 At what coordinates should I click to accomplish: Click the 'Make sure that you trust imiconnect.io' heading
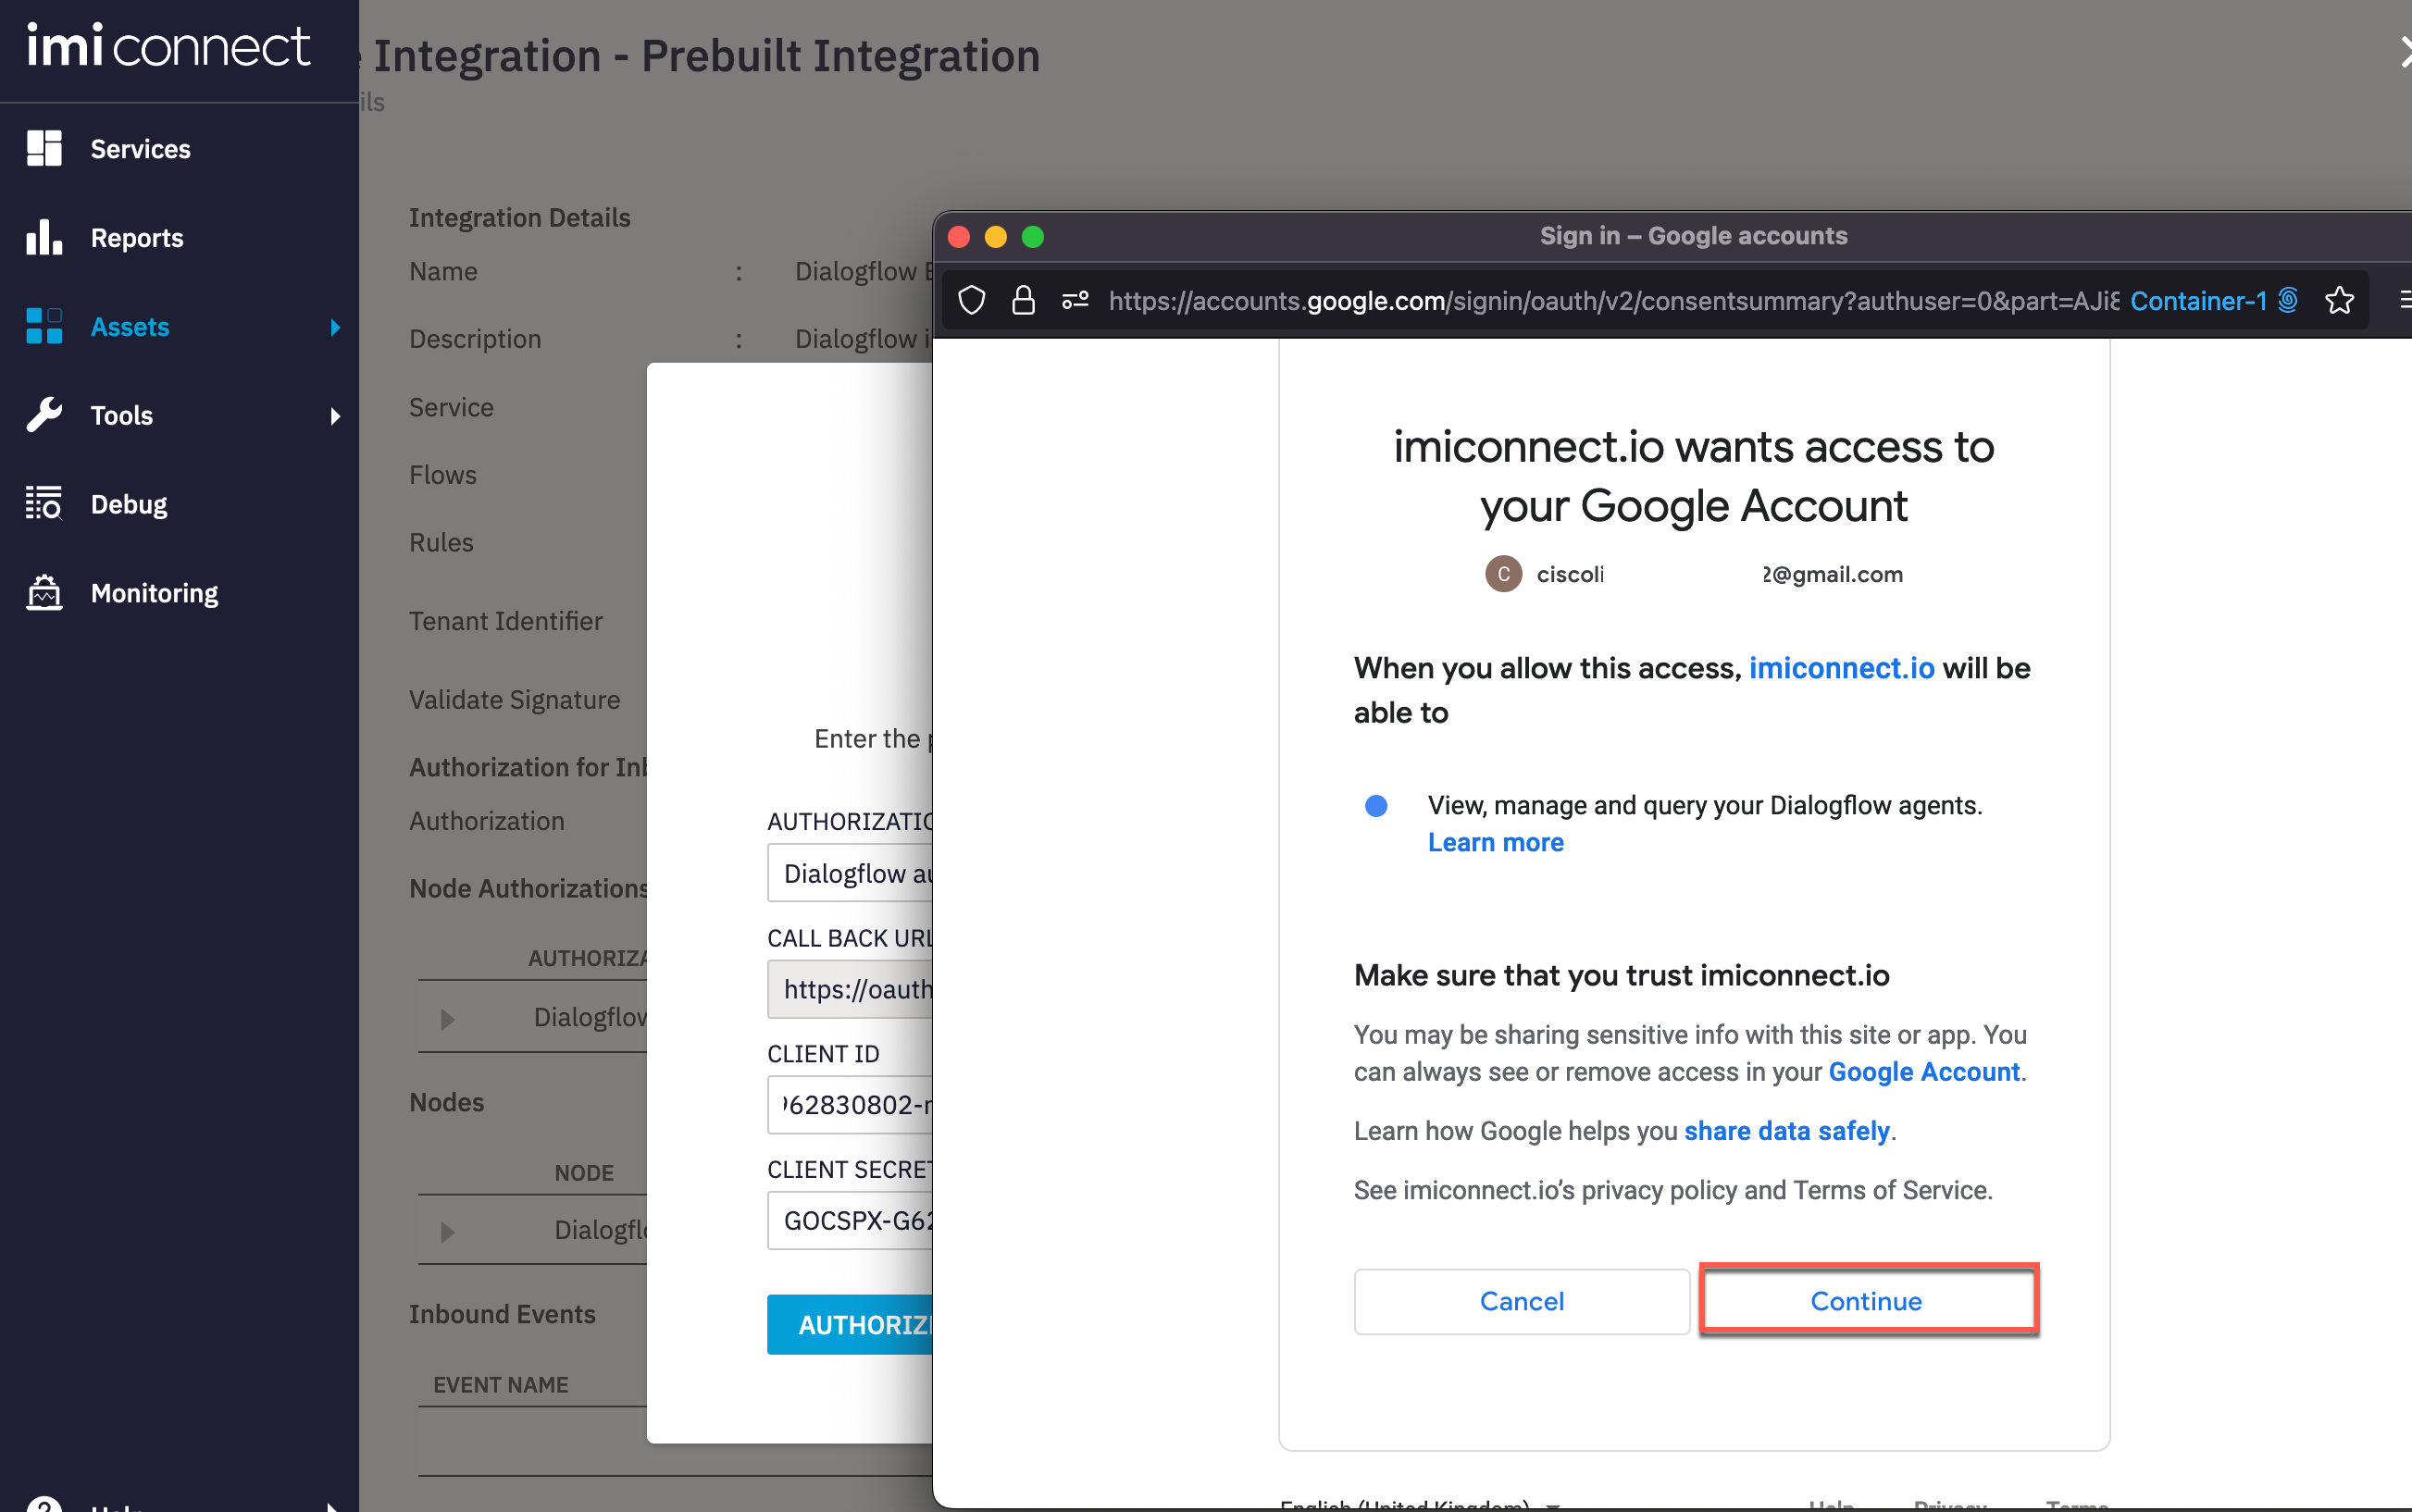click(1621, 975)
